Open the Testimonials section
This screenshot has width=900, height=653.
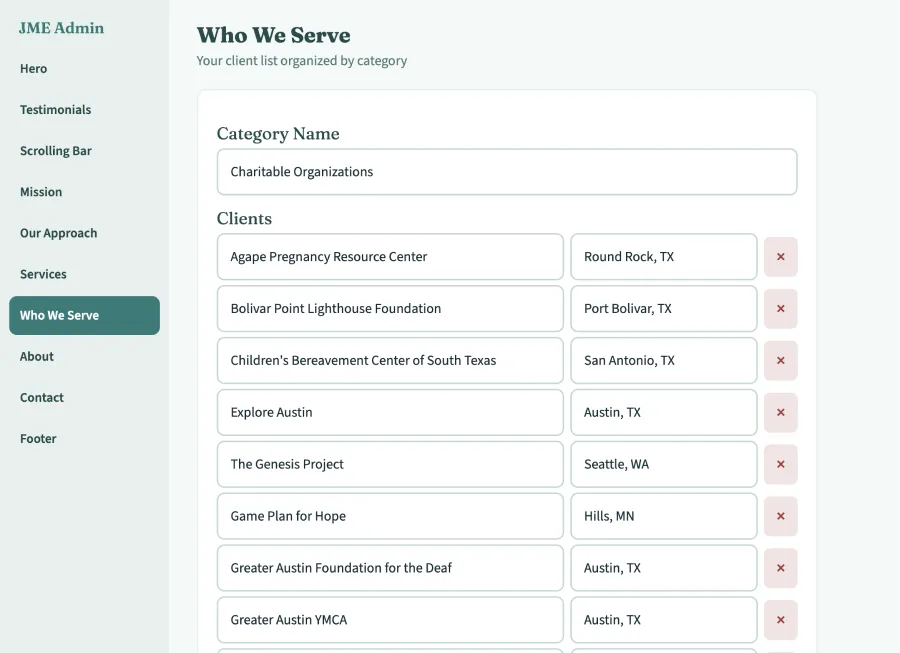pyautogui.click(x=55, y=109)
